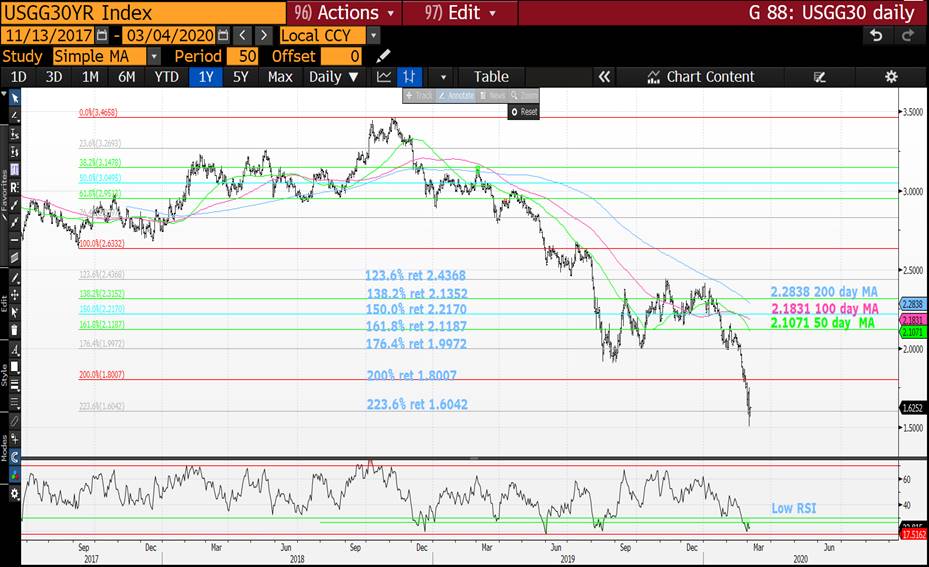
Task: Click the 1.6252 last price tag on axis
Action: (912, 408)
